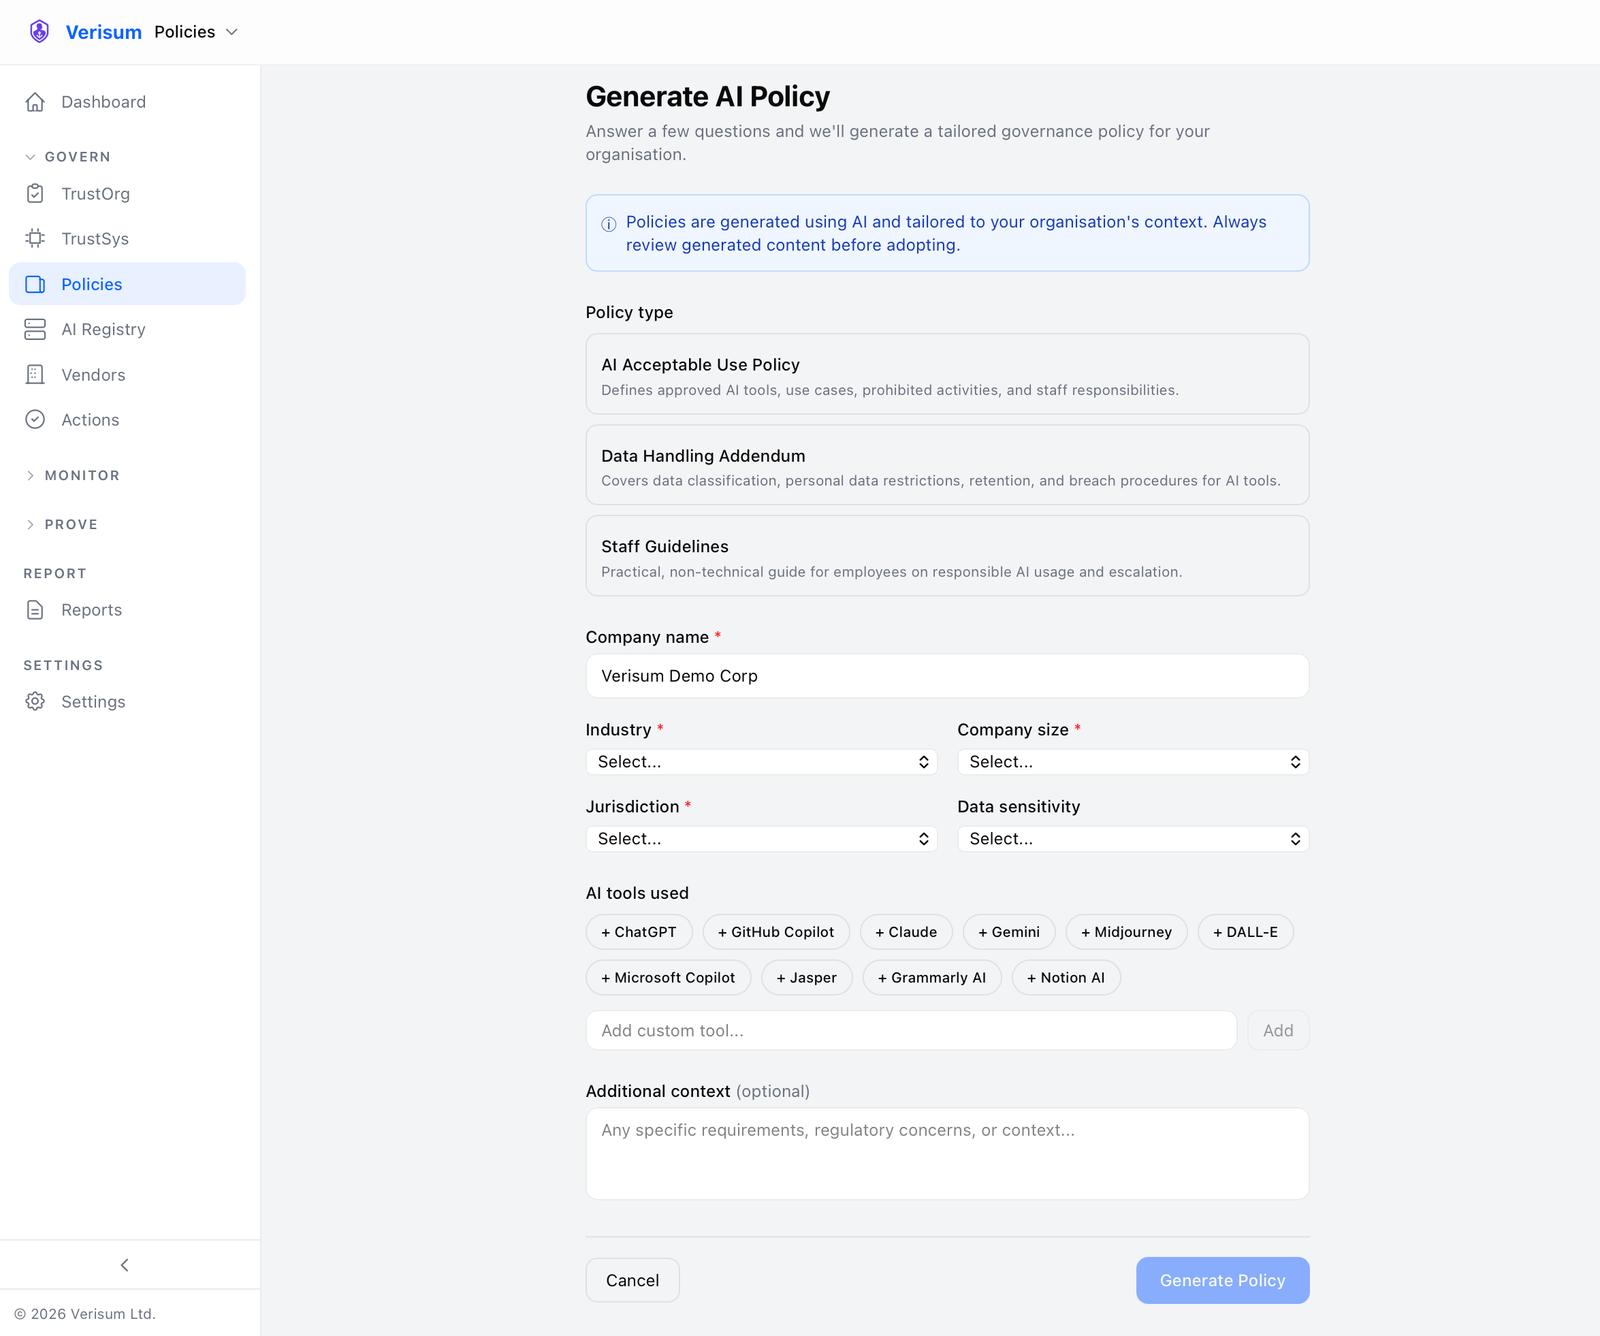Open Reports using the document icon
The image size is (1600, 1336).
point(35,609)
